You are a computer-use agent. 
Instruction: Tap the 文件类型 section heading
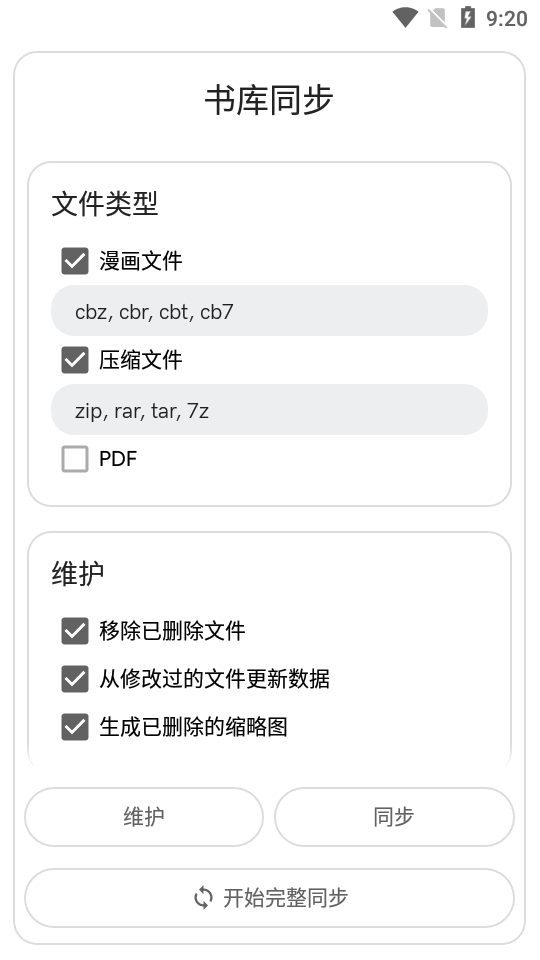tap(105, 204)
